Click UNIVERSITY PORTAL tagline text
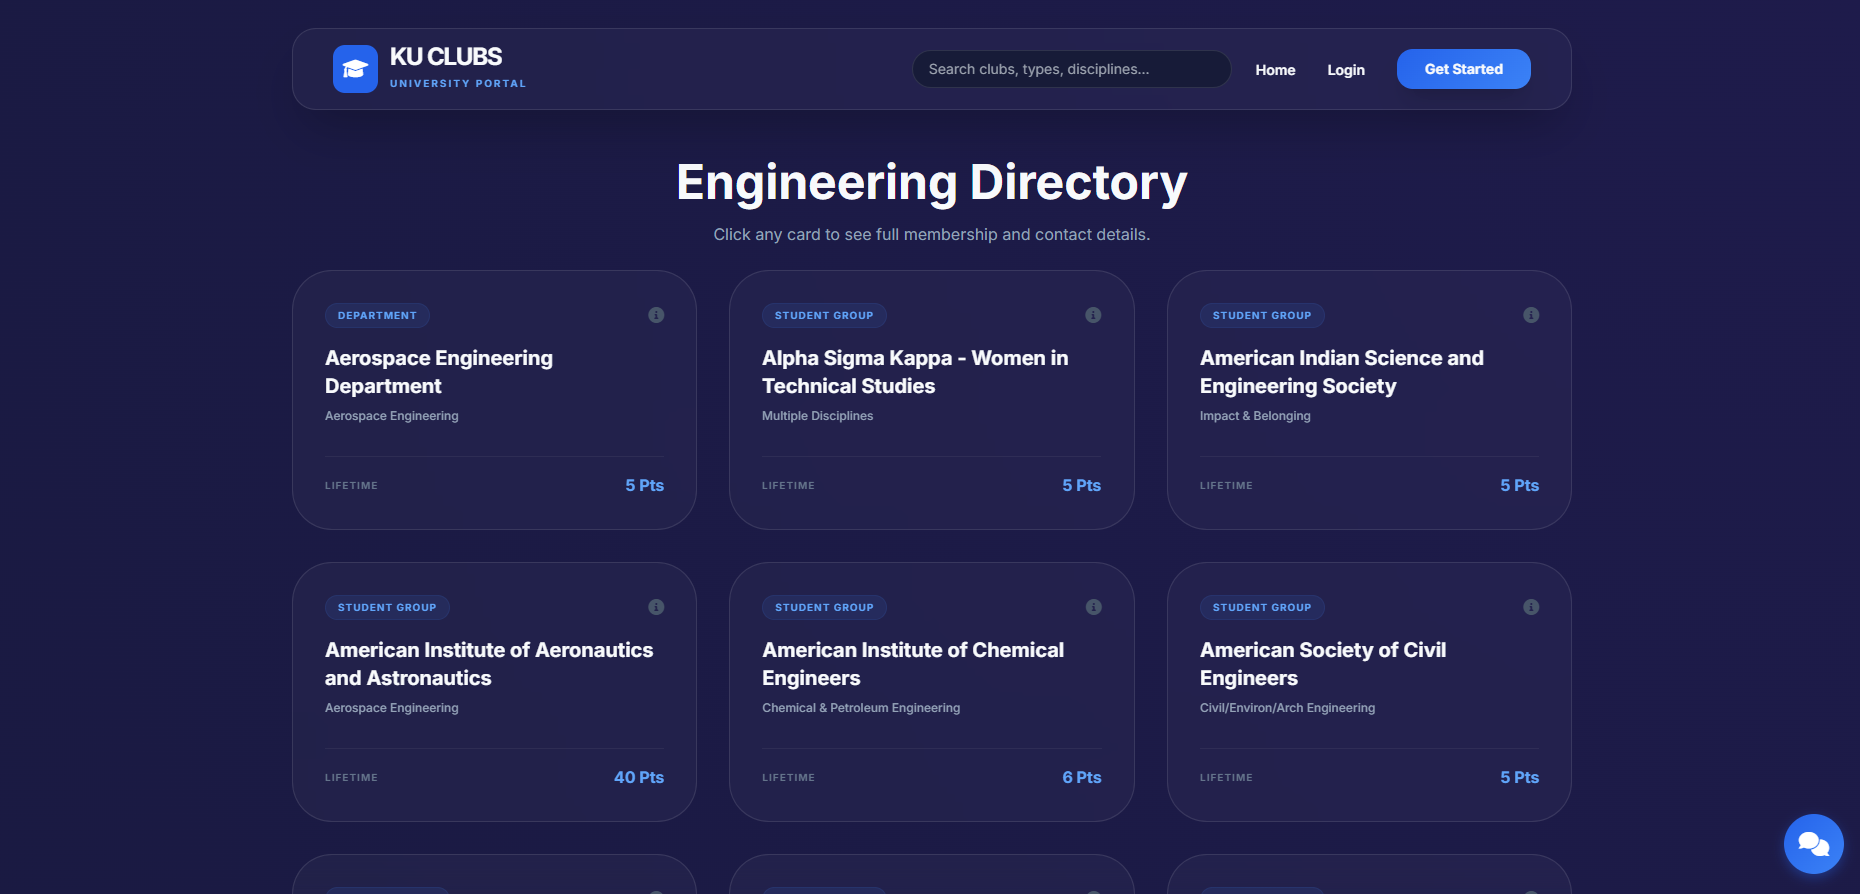Image resolution: width=1860 pixels, height=894 pixels. [x=458, y=84]
